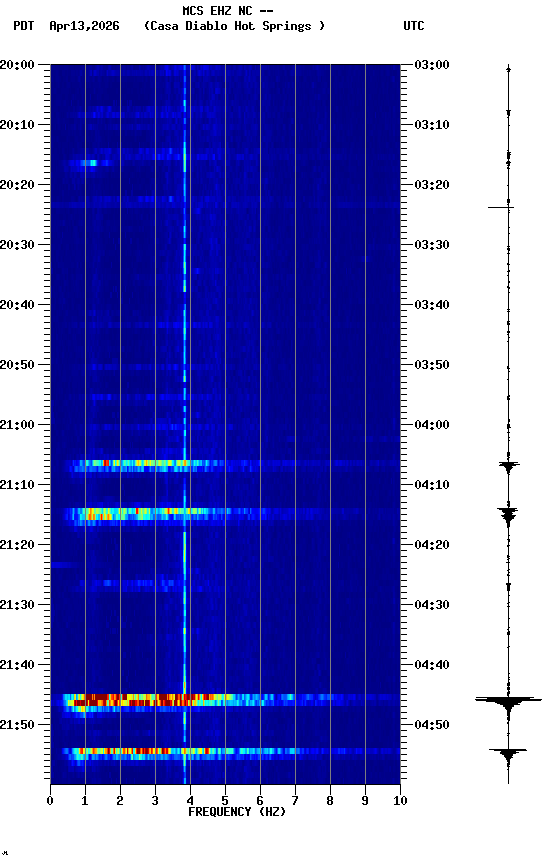Click the 04:40 UTC time label
Image resolution: width=552 pixels, height=864 pixels.
point(432,666)
